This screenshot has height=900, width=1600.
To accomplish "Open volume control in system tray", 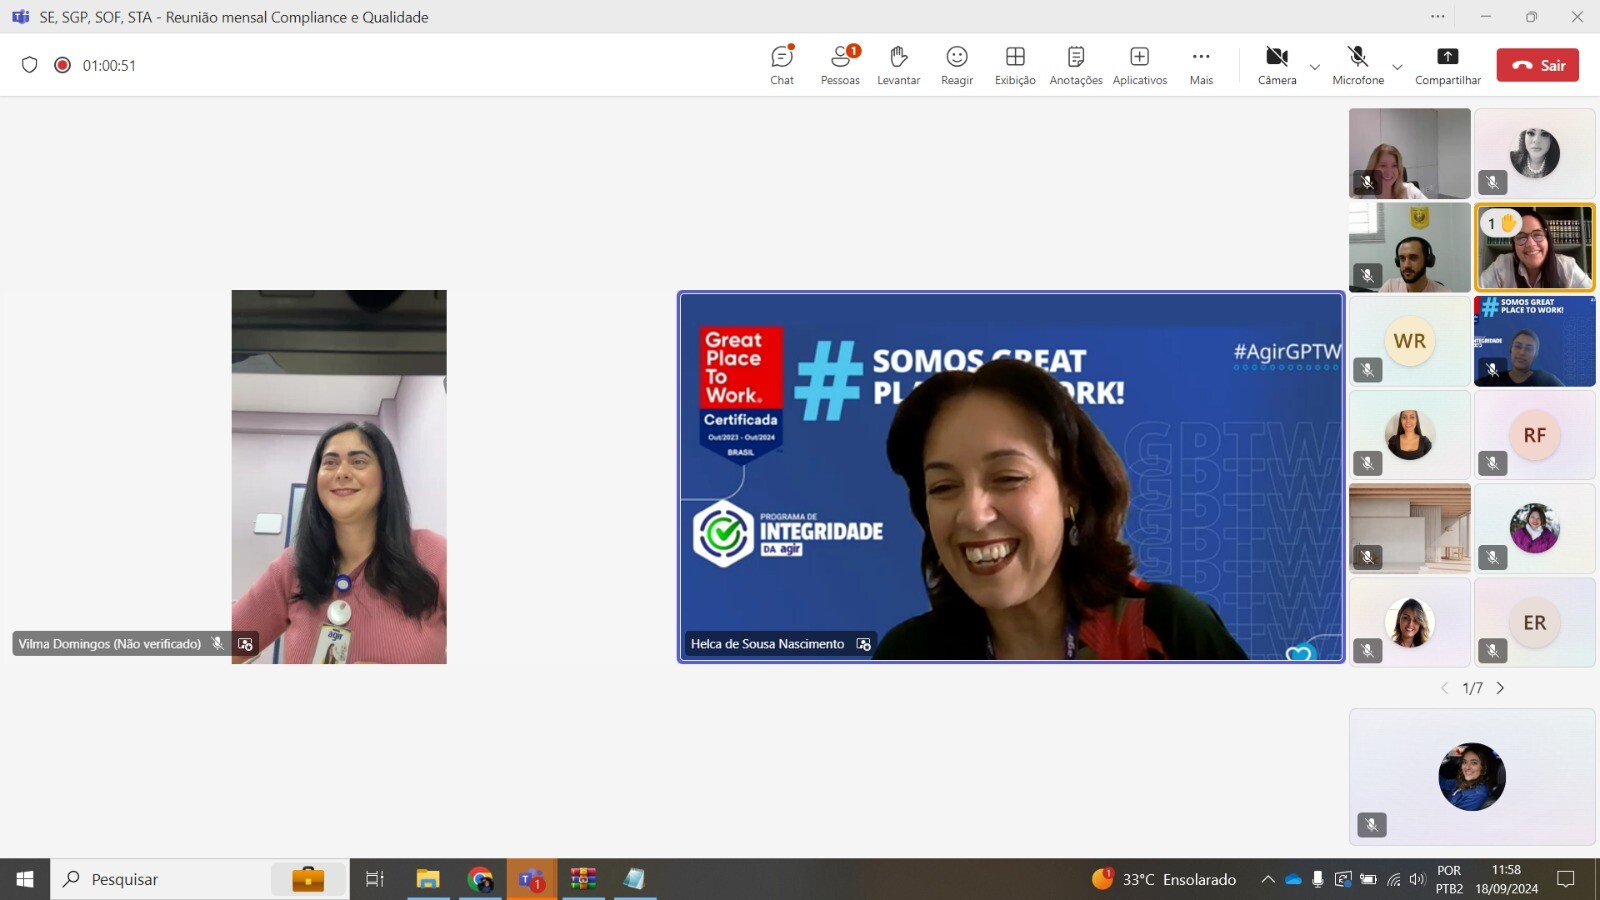I will [1417, 880].
